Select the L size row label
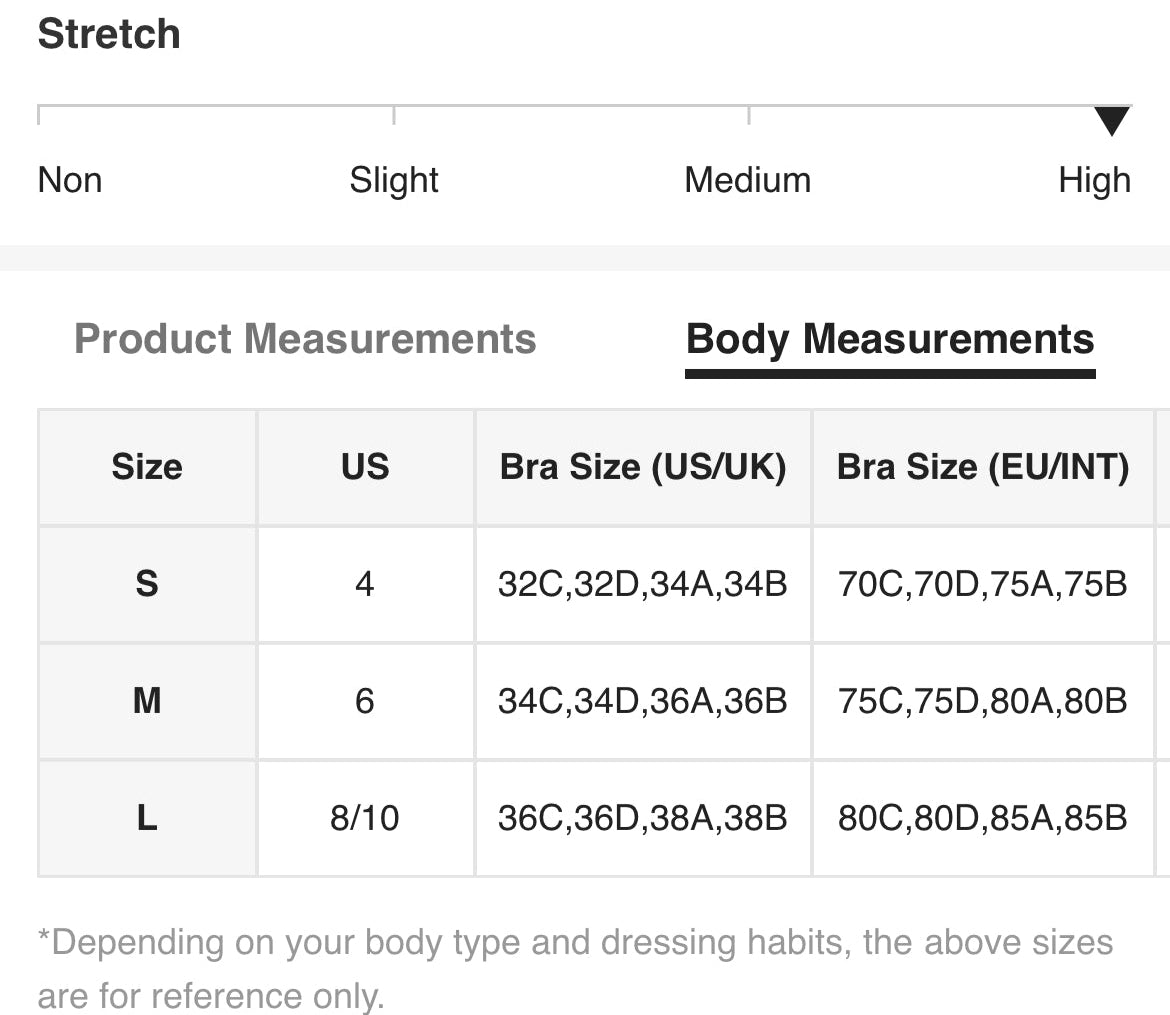This screenshot has height=1015, width=1170. [x=147, y=819]
